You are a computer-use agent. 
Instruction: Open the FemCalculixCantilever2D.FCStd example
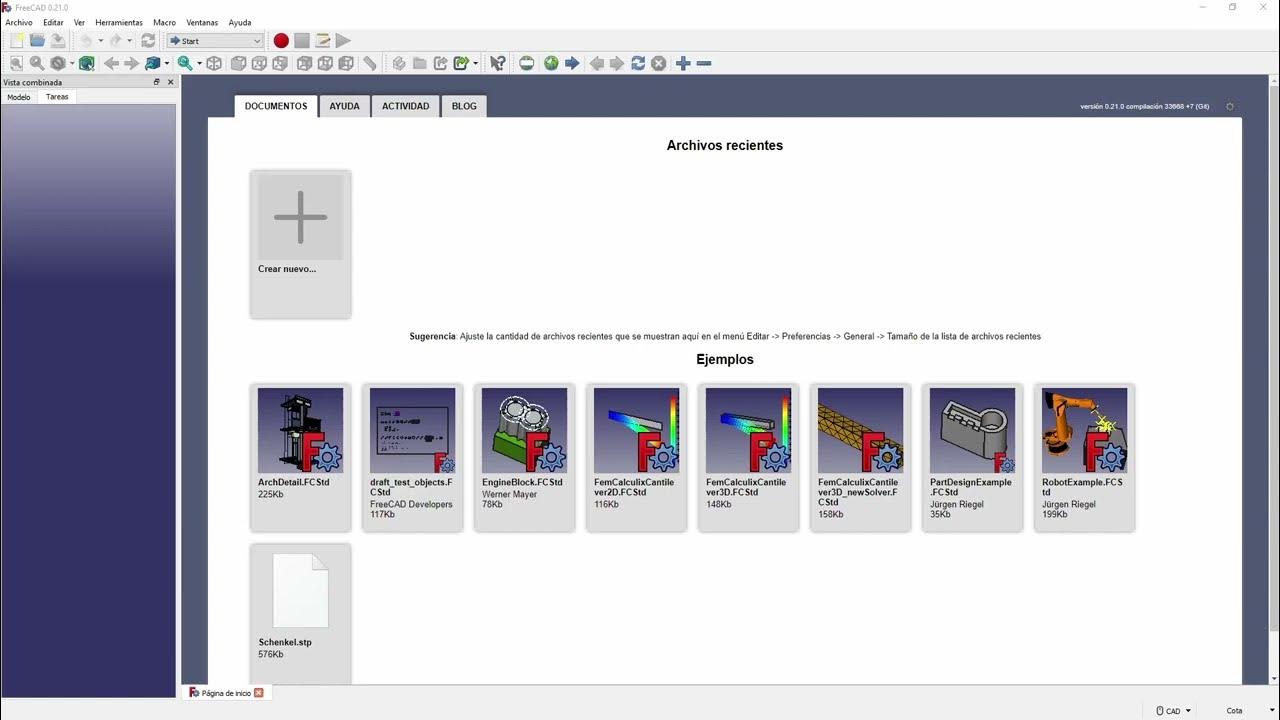[x=636, y=456]
